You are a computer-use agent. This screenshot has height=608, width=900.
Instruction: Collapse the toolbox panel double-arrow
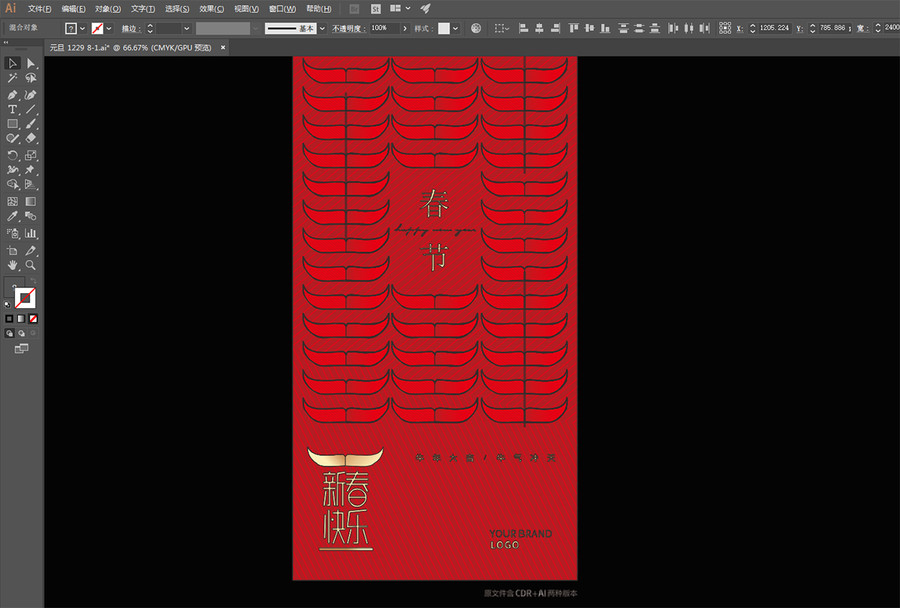click(x=6, y=42)
